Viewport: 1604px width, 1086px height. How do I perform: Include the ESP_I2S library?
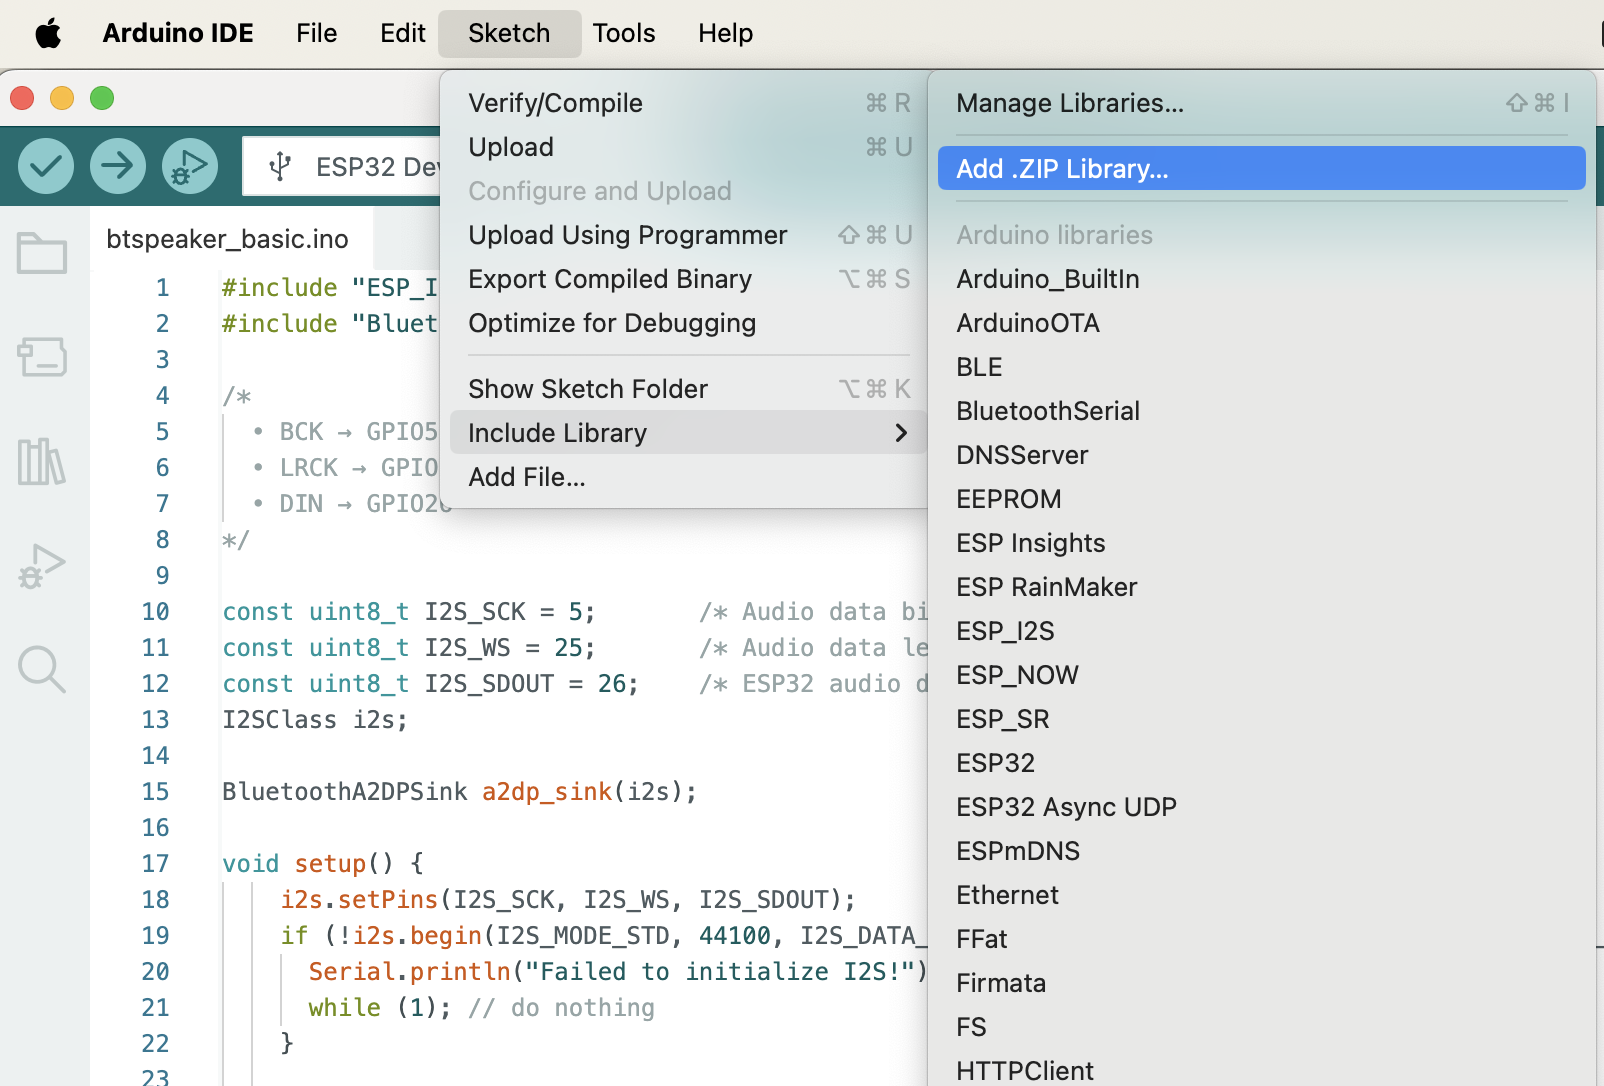1262,631
